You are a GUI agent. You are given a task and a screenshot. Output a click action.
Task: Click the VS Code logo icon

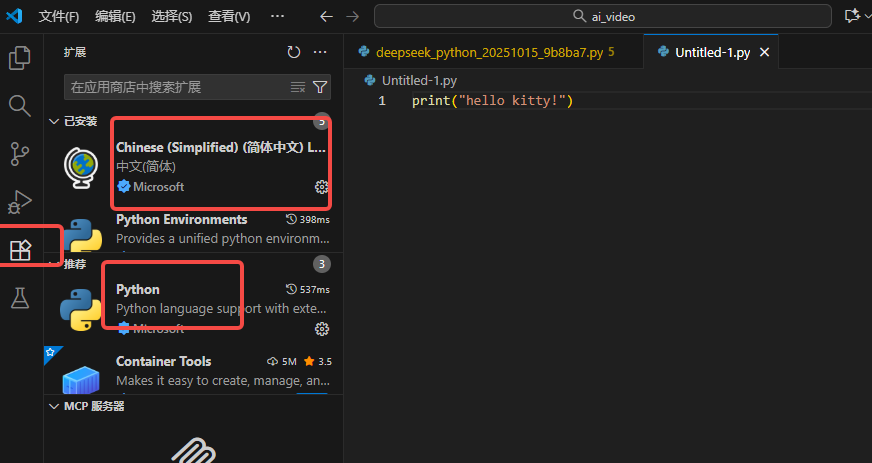pyautogui.click(x=14, y=16)
